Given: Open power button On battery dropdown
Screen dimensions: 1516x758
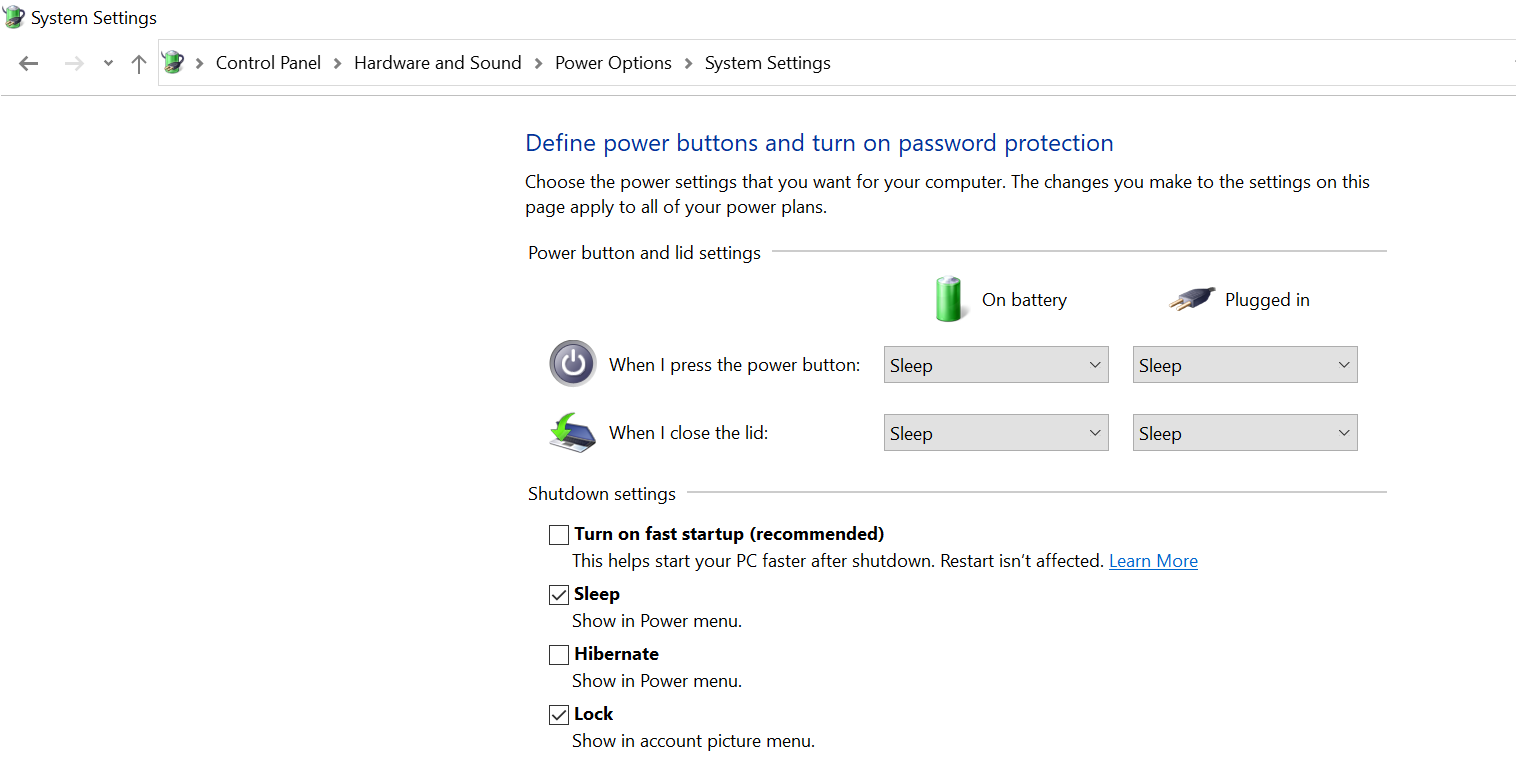Looking at the screenshot, I should pos(995,364).
